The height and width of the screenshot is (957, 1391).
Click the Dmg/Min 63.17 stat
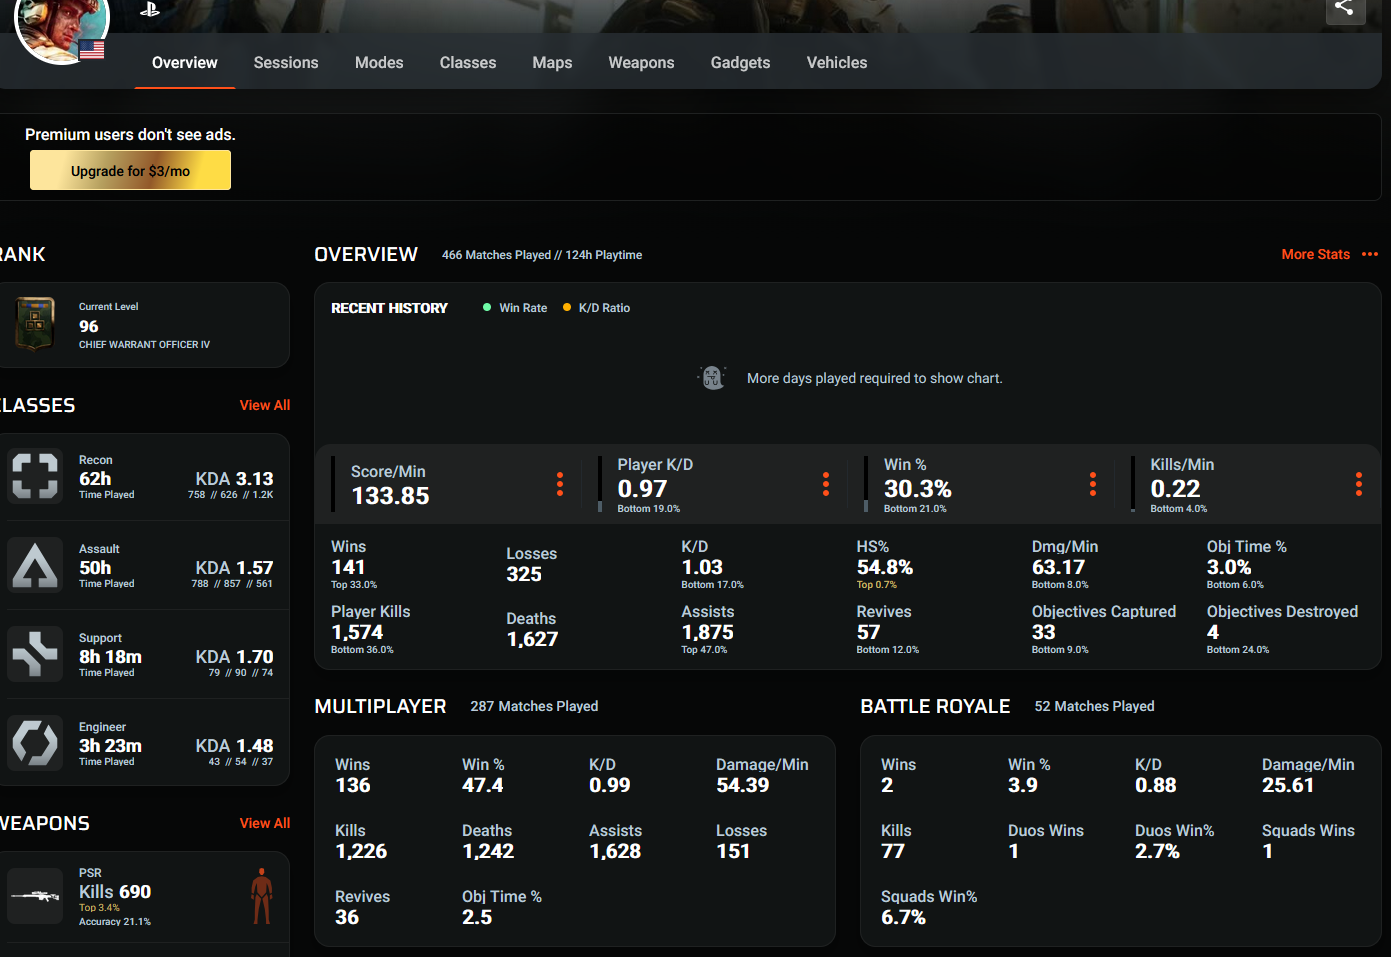(1064, 566)
